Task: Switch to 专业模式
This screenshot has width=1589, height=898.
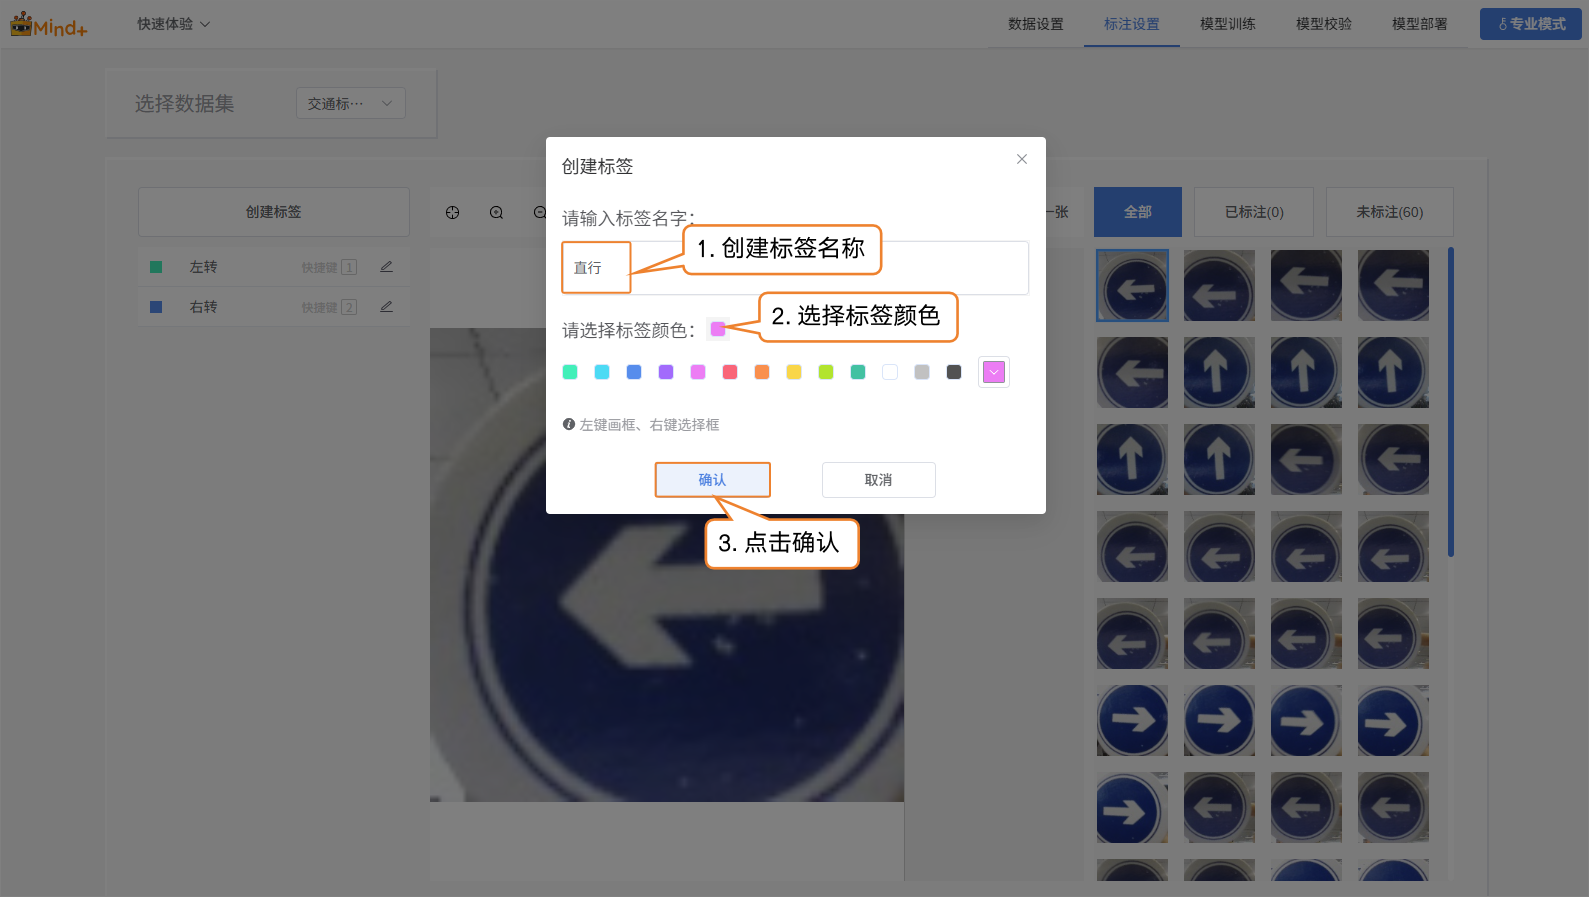Action: point(1530,24)
